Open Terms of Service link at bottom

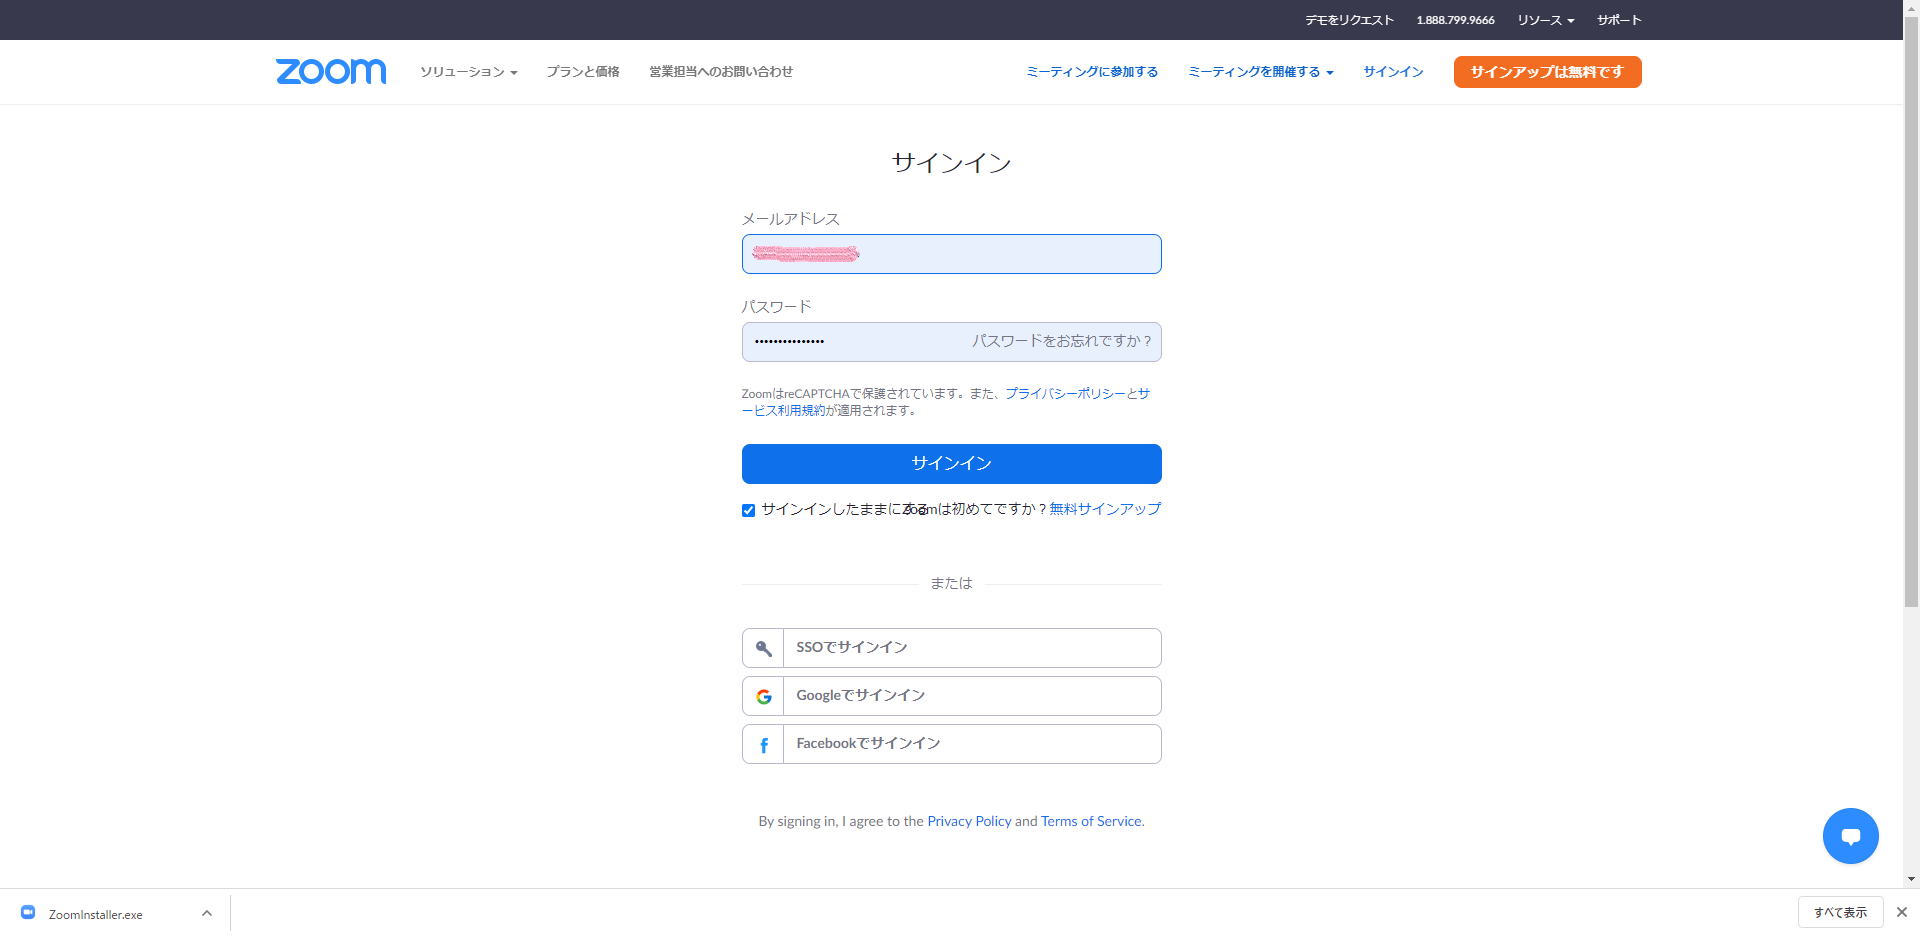click(x=1091, y=821)
